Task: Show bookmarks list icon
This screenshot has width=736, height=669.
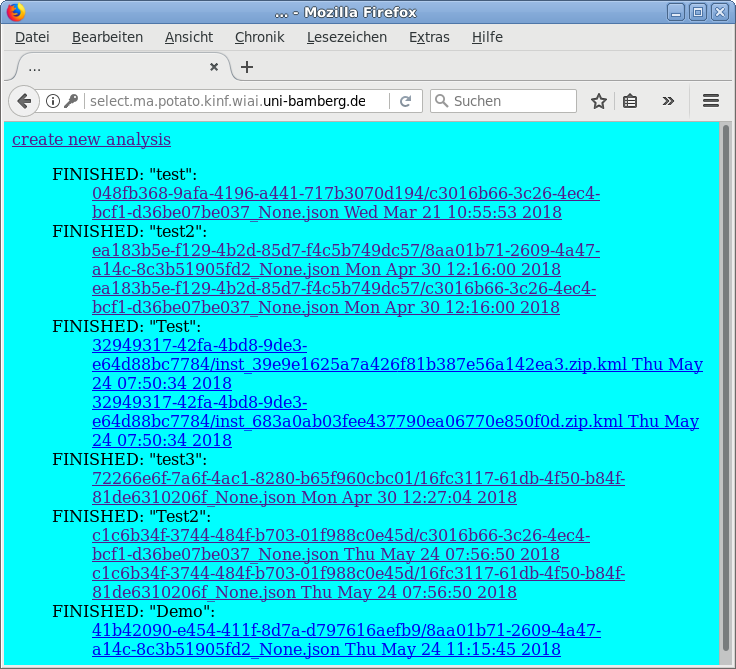Action: pyautogui.click(x=630, y=101)
